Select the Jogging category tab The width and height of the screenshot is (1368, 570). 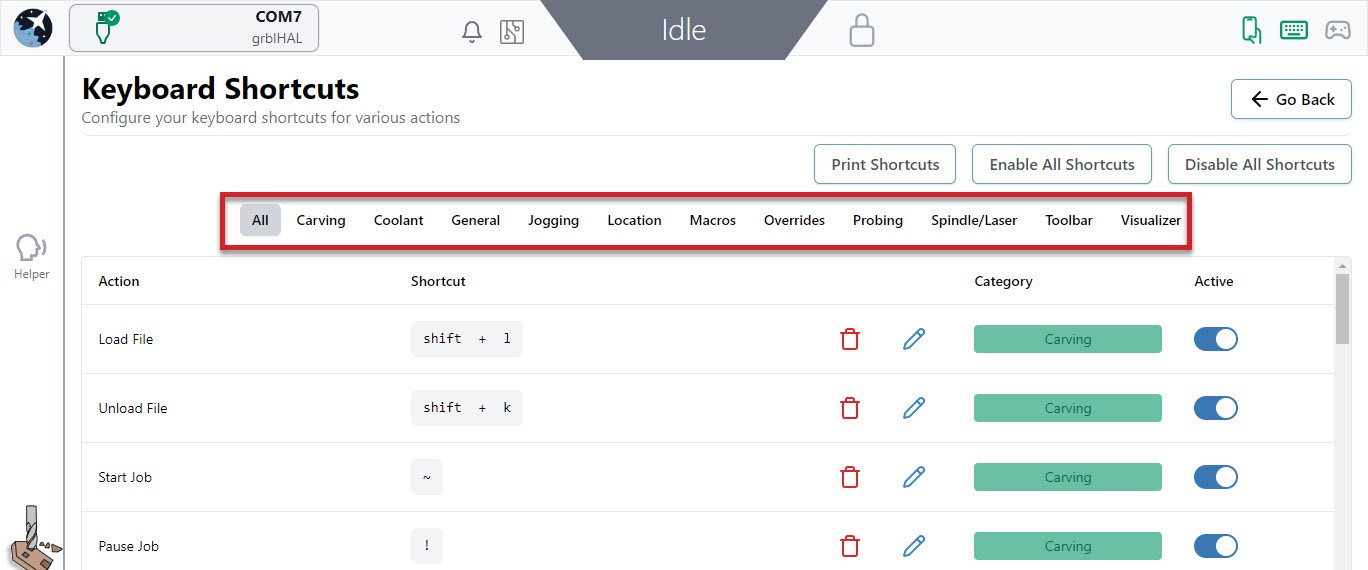(x=553, y=220)
